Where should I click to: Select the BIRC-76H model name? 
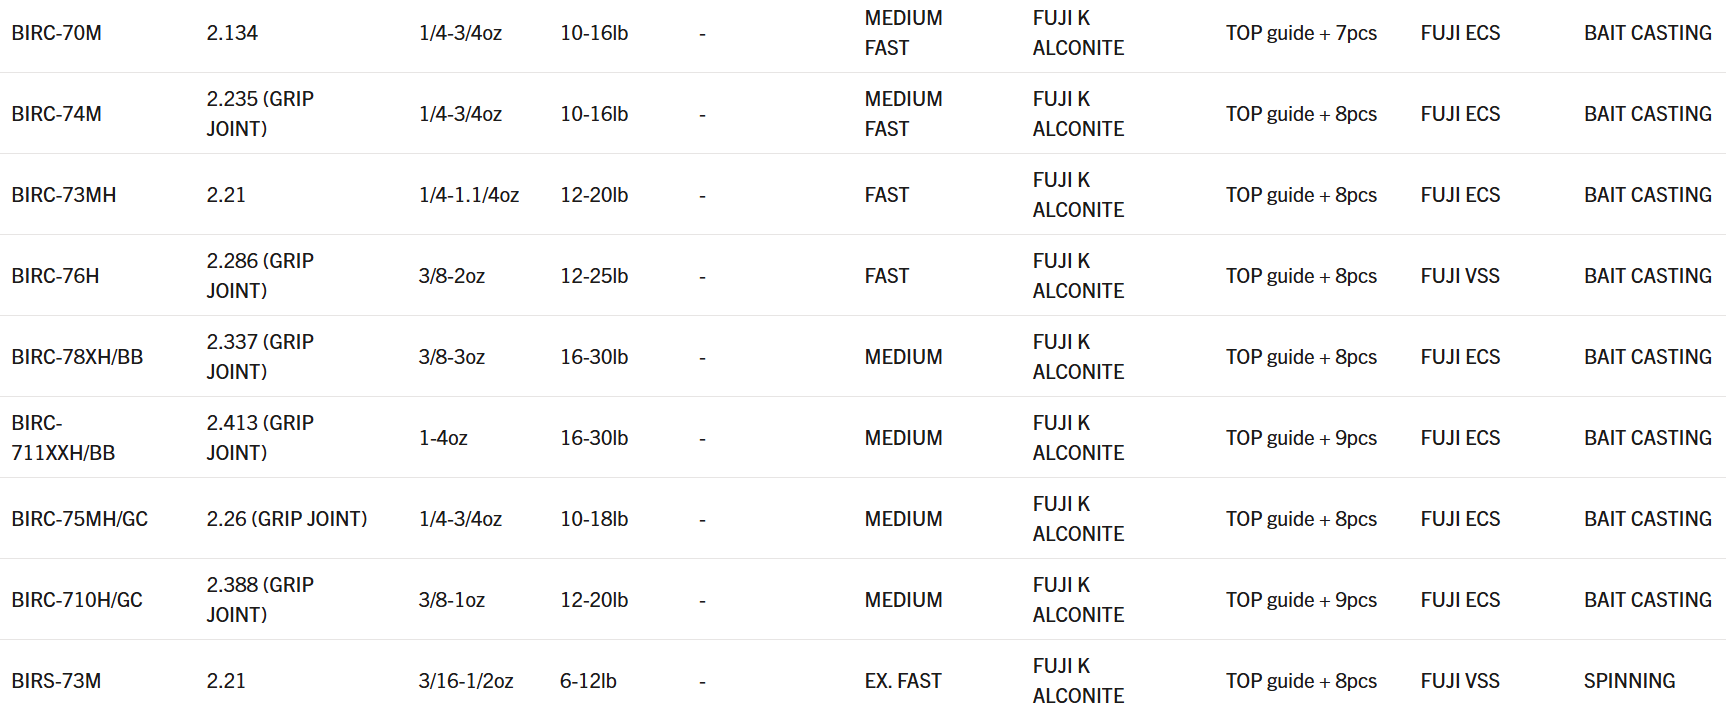point(56,276)
